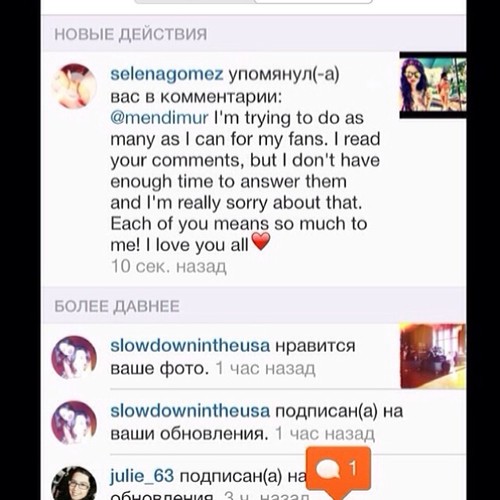
Task: Tap the '10 сек. назад' timestamp
Action: 169,266
